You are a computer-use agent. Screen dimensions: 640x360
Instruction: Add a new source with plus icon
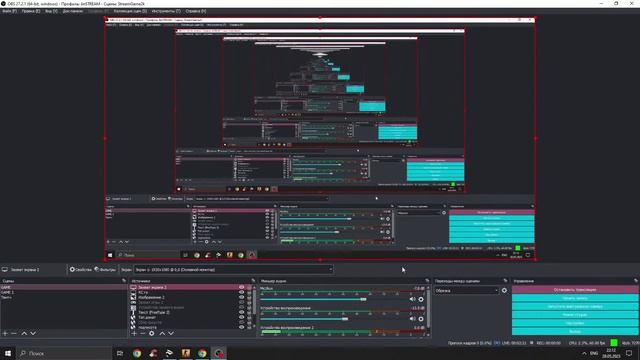[x=134, y=333]
